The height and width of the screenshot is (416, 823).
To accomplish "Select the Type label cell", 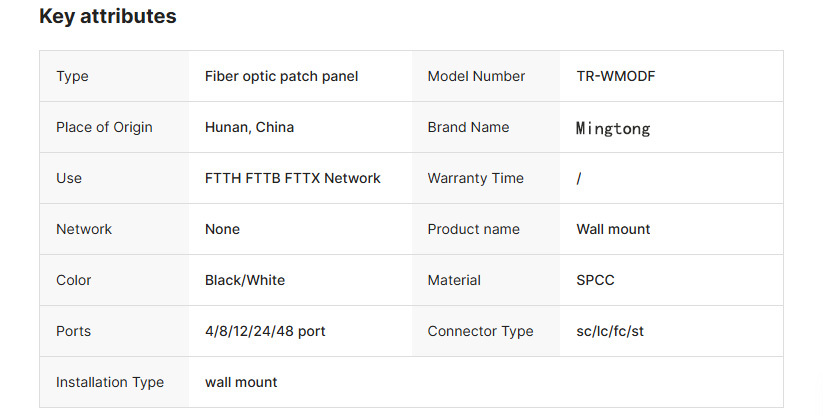I will (72, 76).
